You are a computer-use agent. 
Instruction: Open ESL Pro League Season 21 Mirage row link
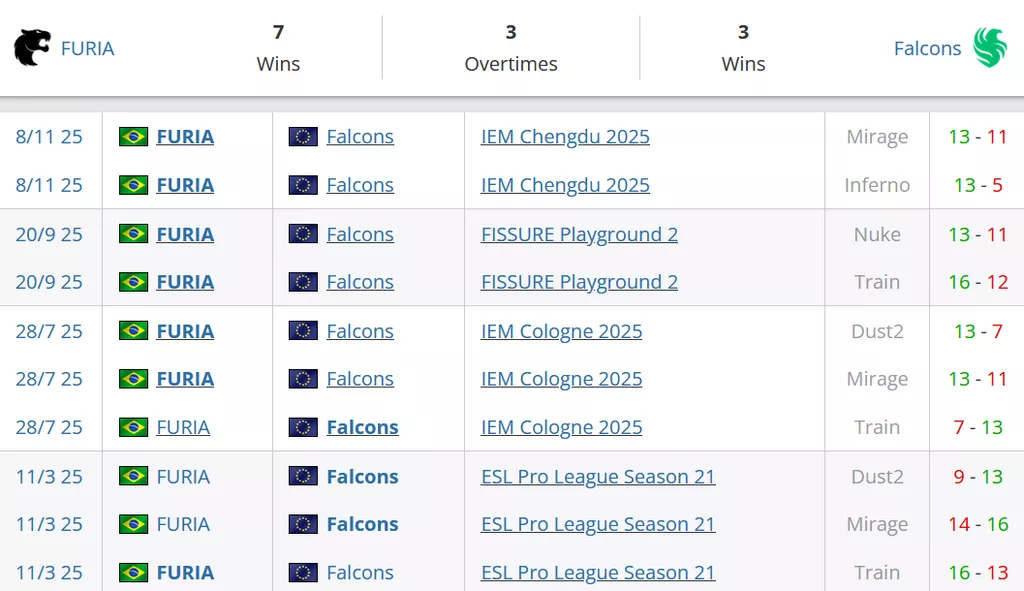click(x=598, y=524)
